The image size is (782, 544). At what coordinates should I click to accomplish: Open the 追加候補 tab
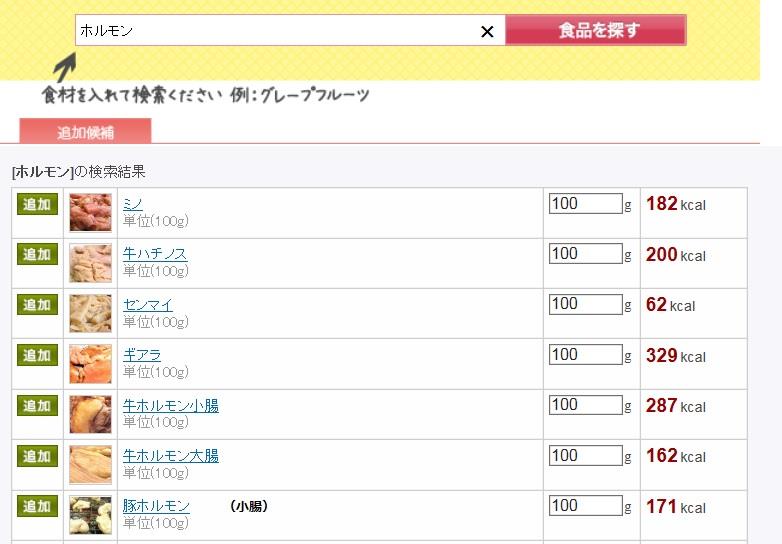tap(85, 132)
